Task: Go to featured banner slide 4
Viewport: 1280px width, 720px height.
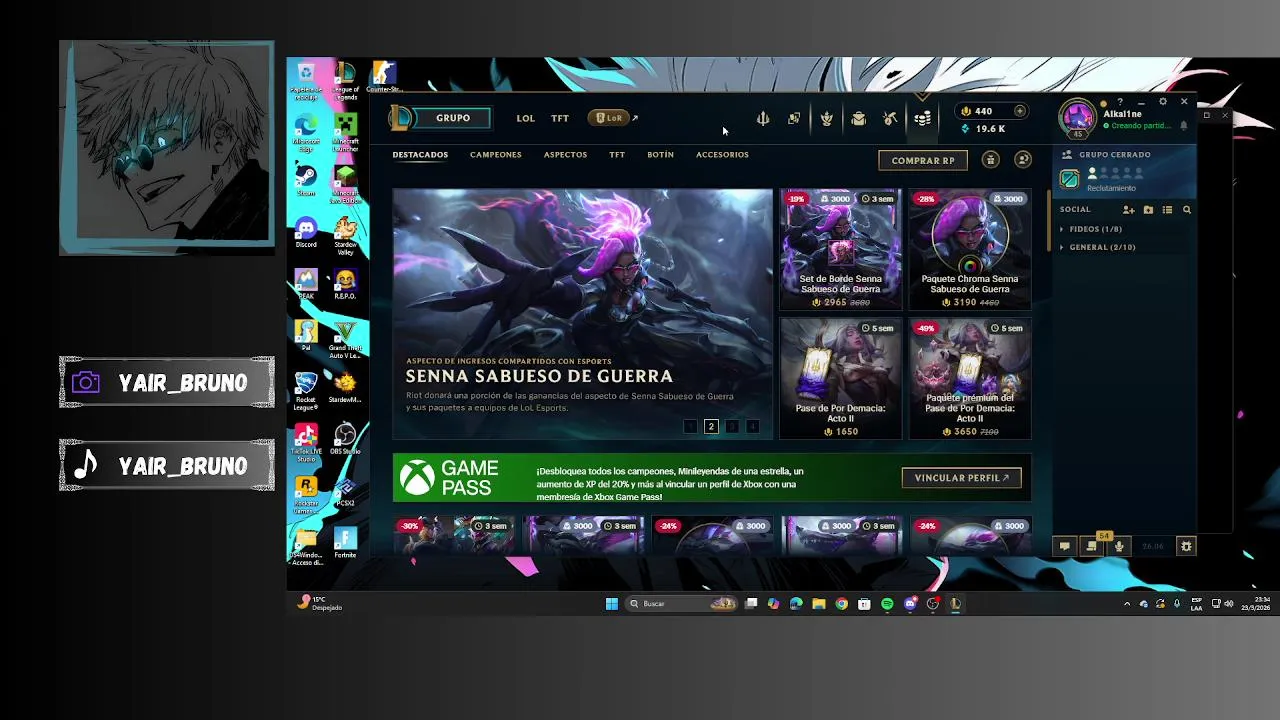Action: coord(753,426)
